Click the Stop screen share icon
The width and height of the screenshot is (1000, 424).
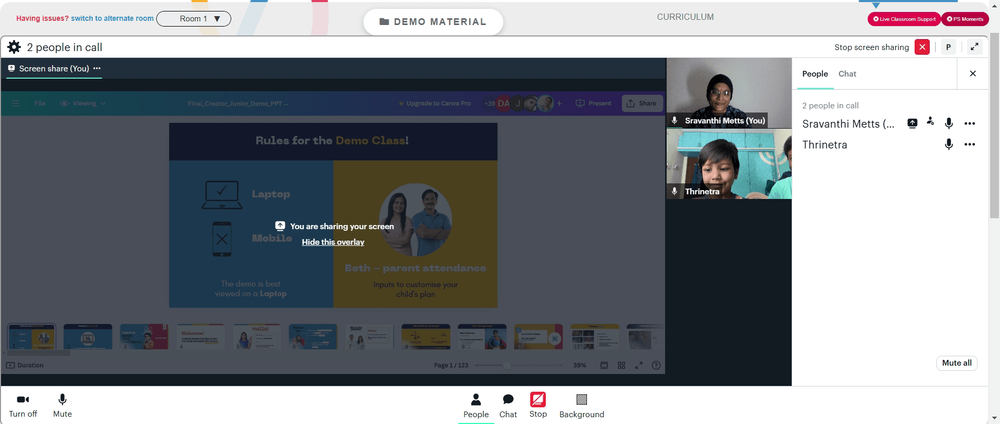[x=538, y=406]
